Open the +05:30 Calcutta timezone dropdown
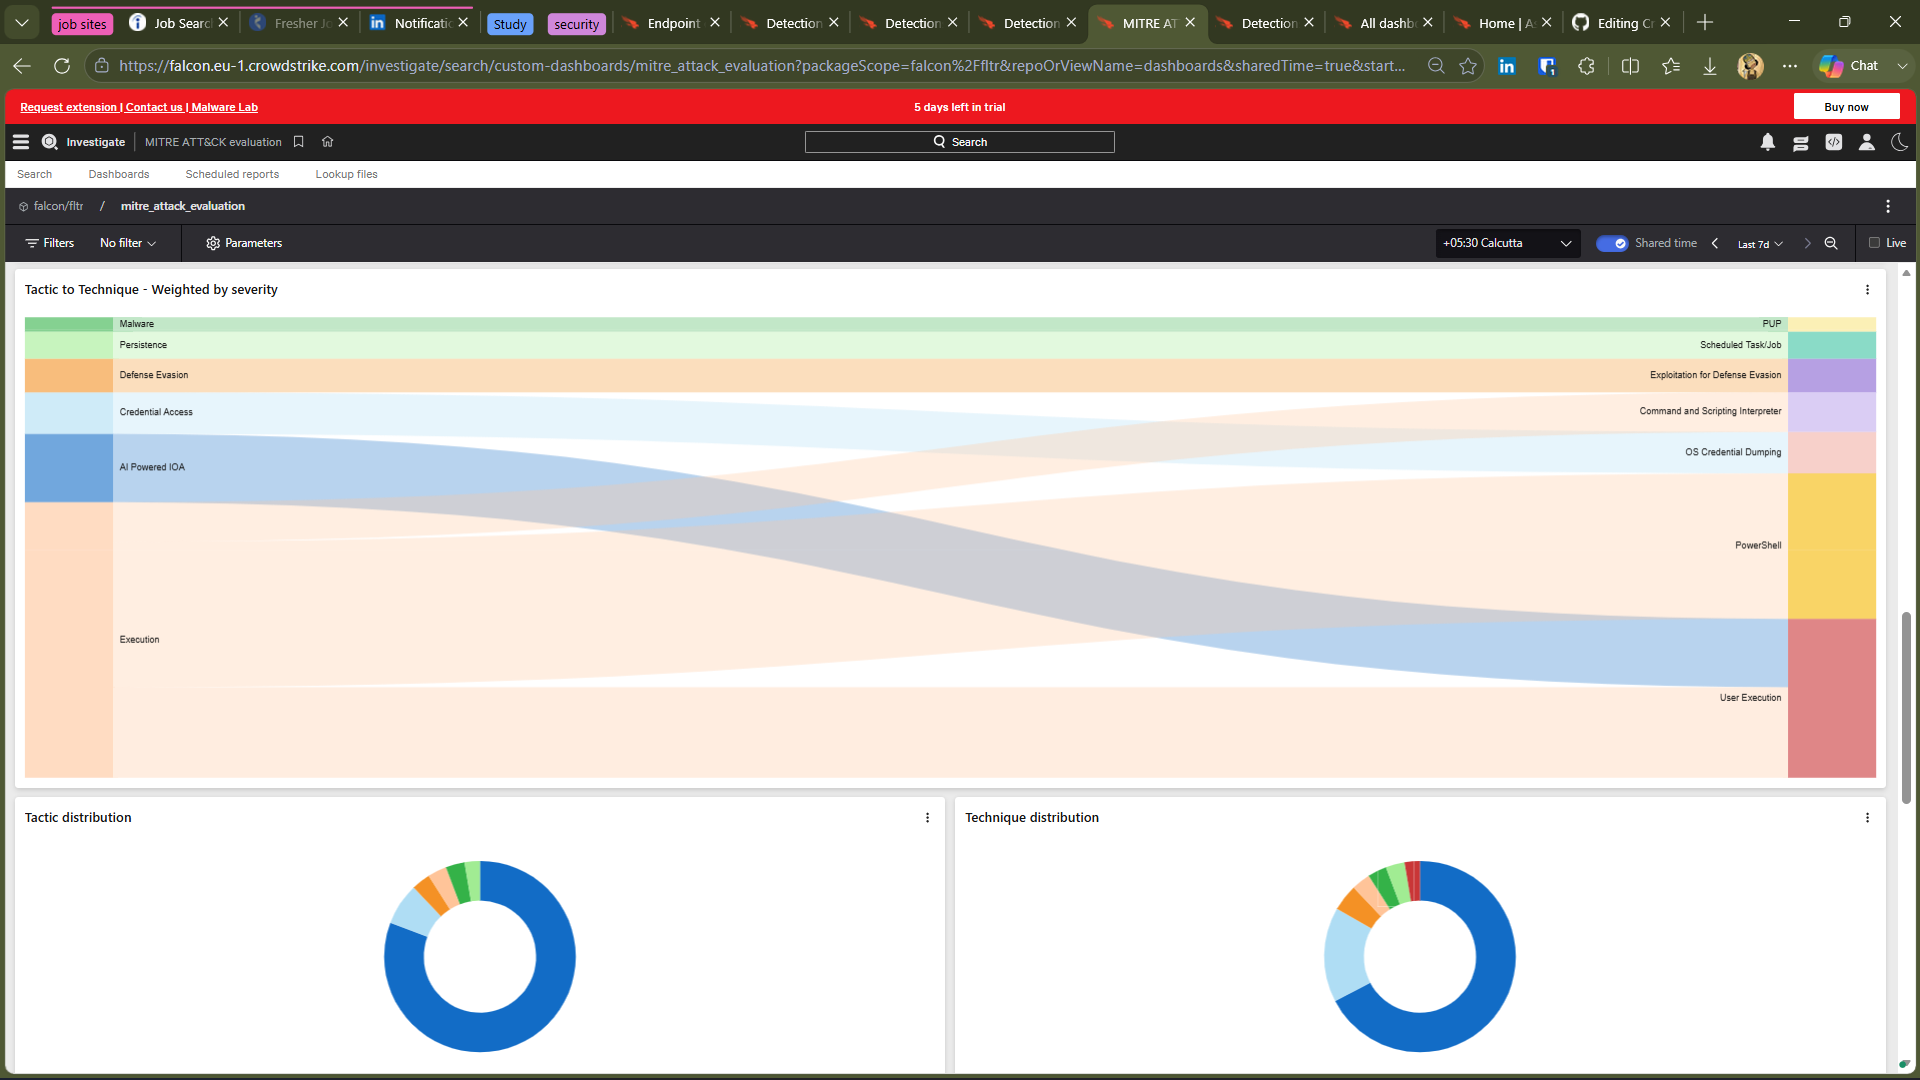The height and width of the screenshot is (1080, 1920). [x=1508, y=243]
